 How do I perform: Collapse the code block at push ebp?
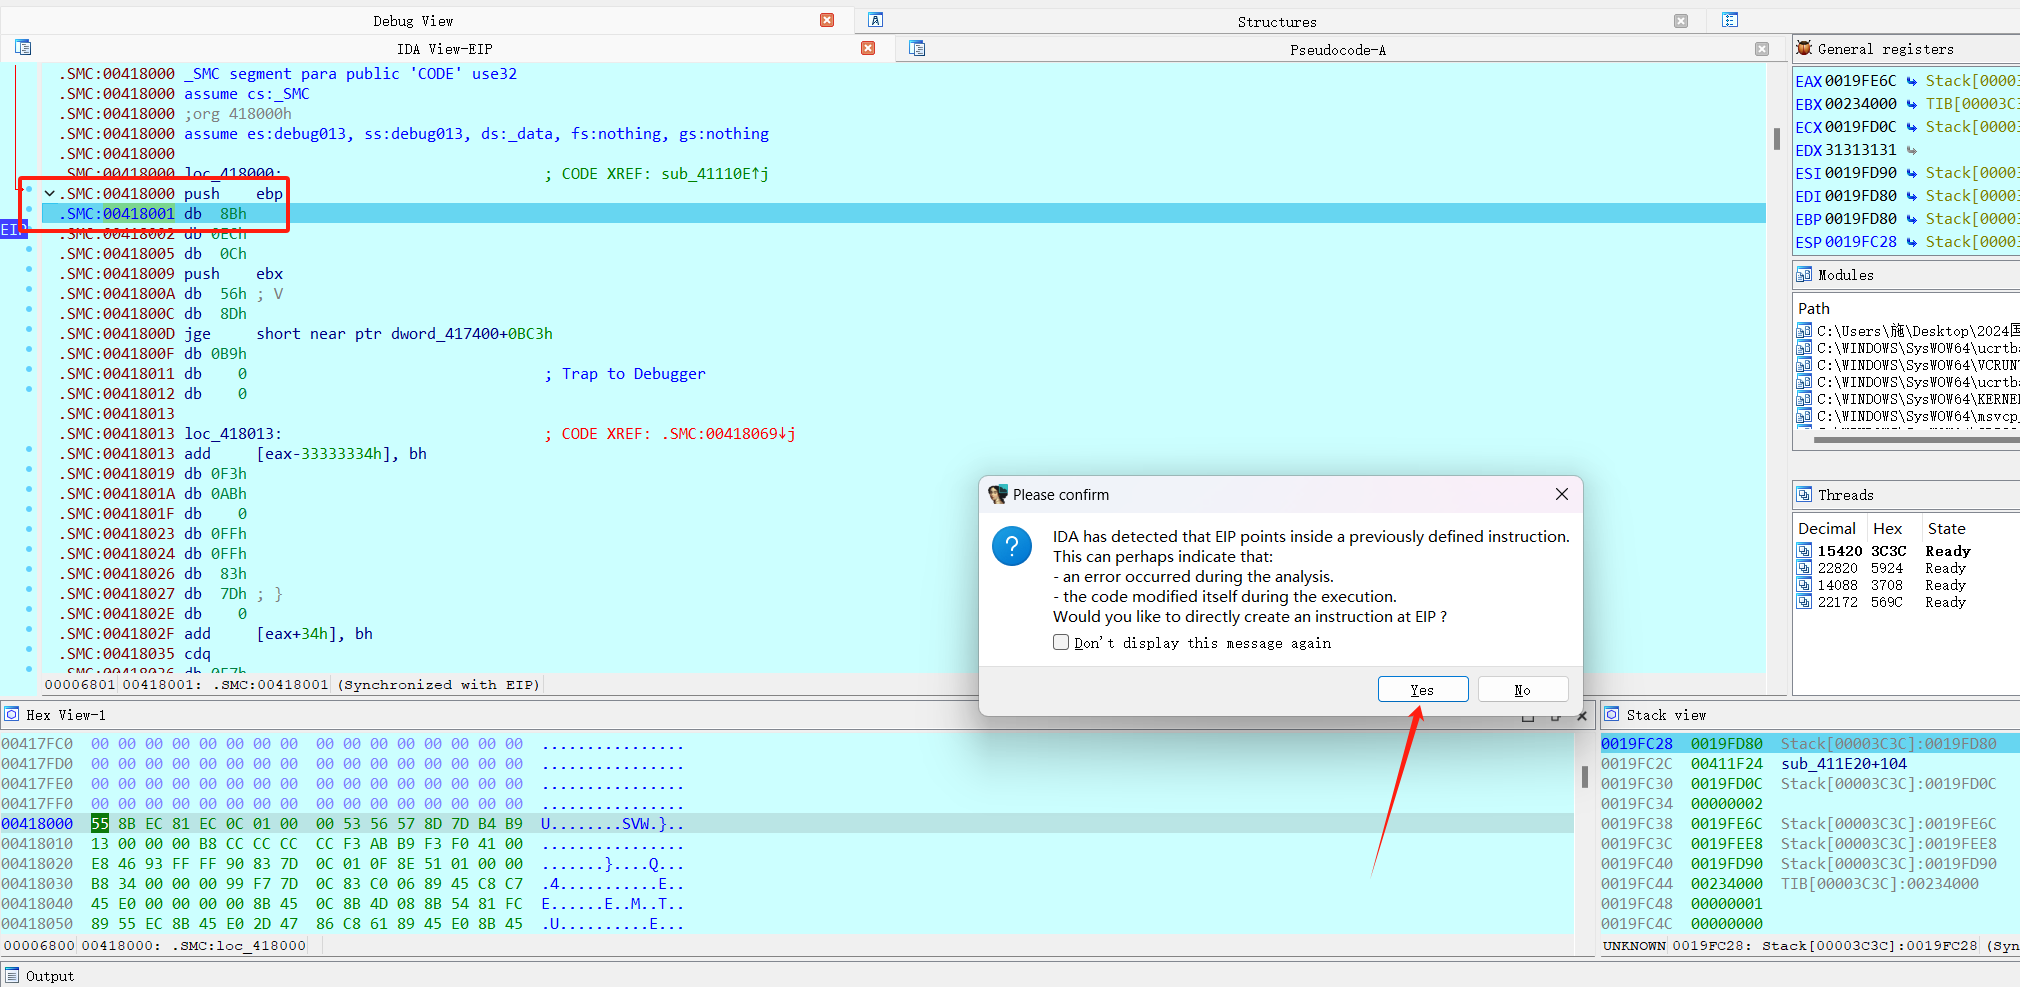point(49,194)
